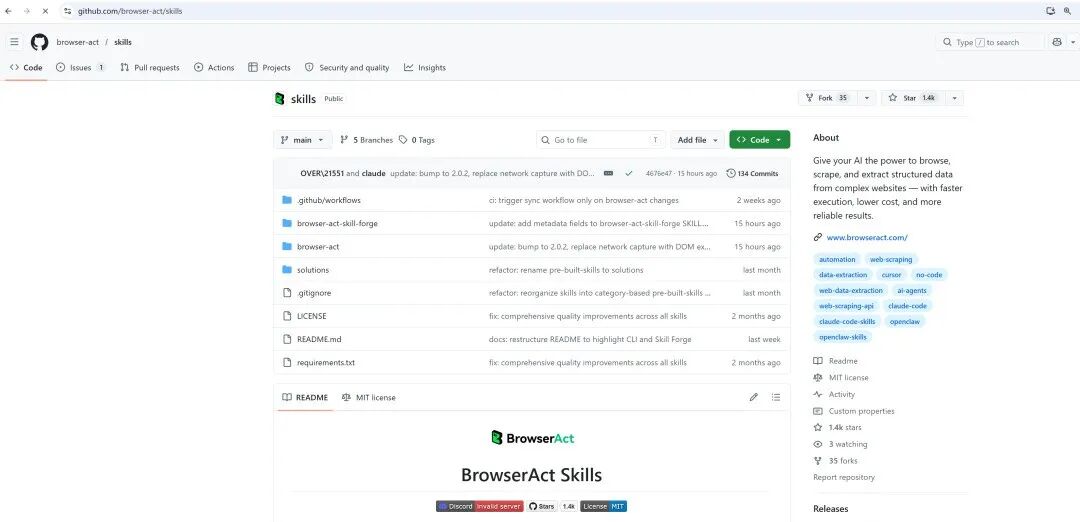
Task: Open commit hash 4676e47
Action: pyautogui.click(x=658, y=174)
